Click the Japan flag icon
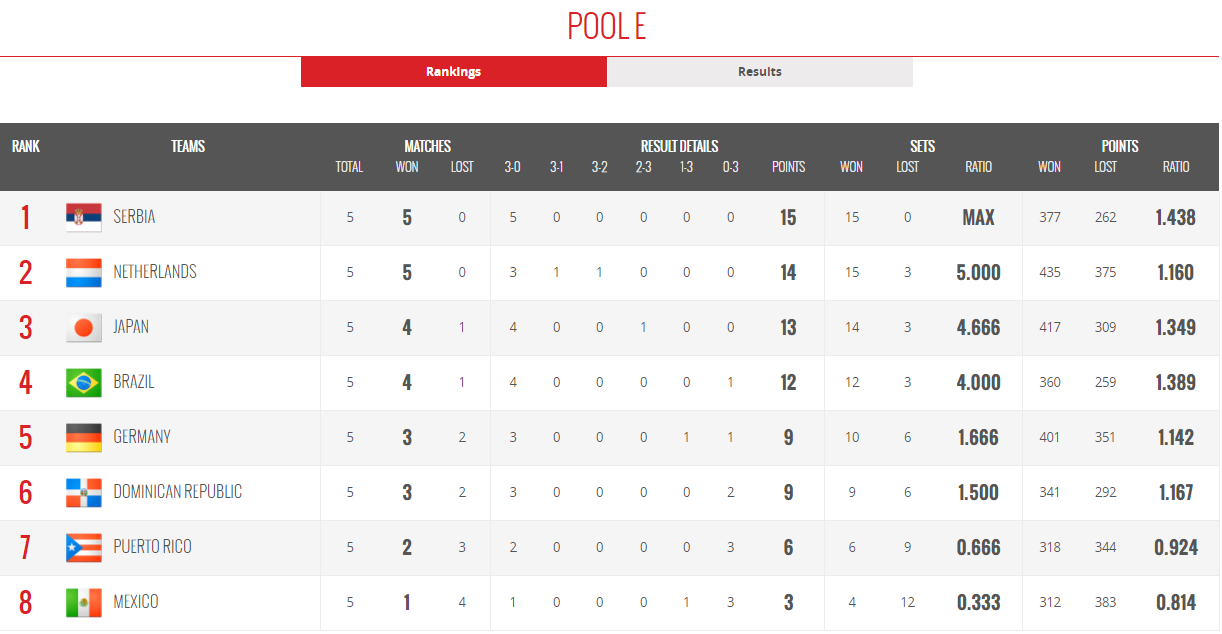 [83, 327]
